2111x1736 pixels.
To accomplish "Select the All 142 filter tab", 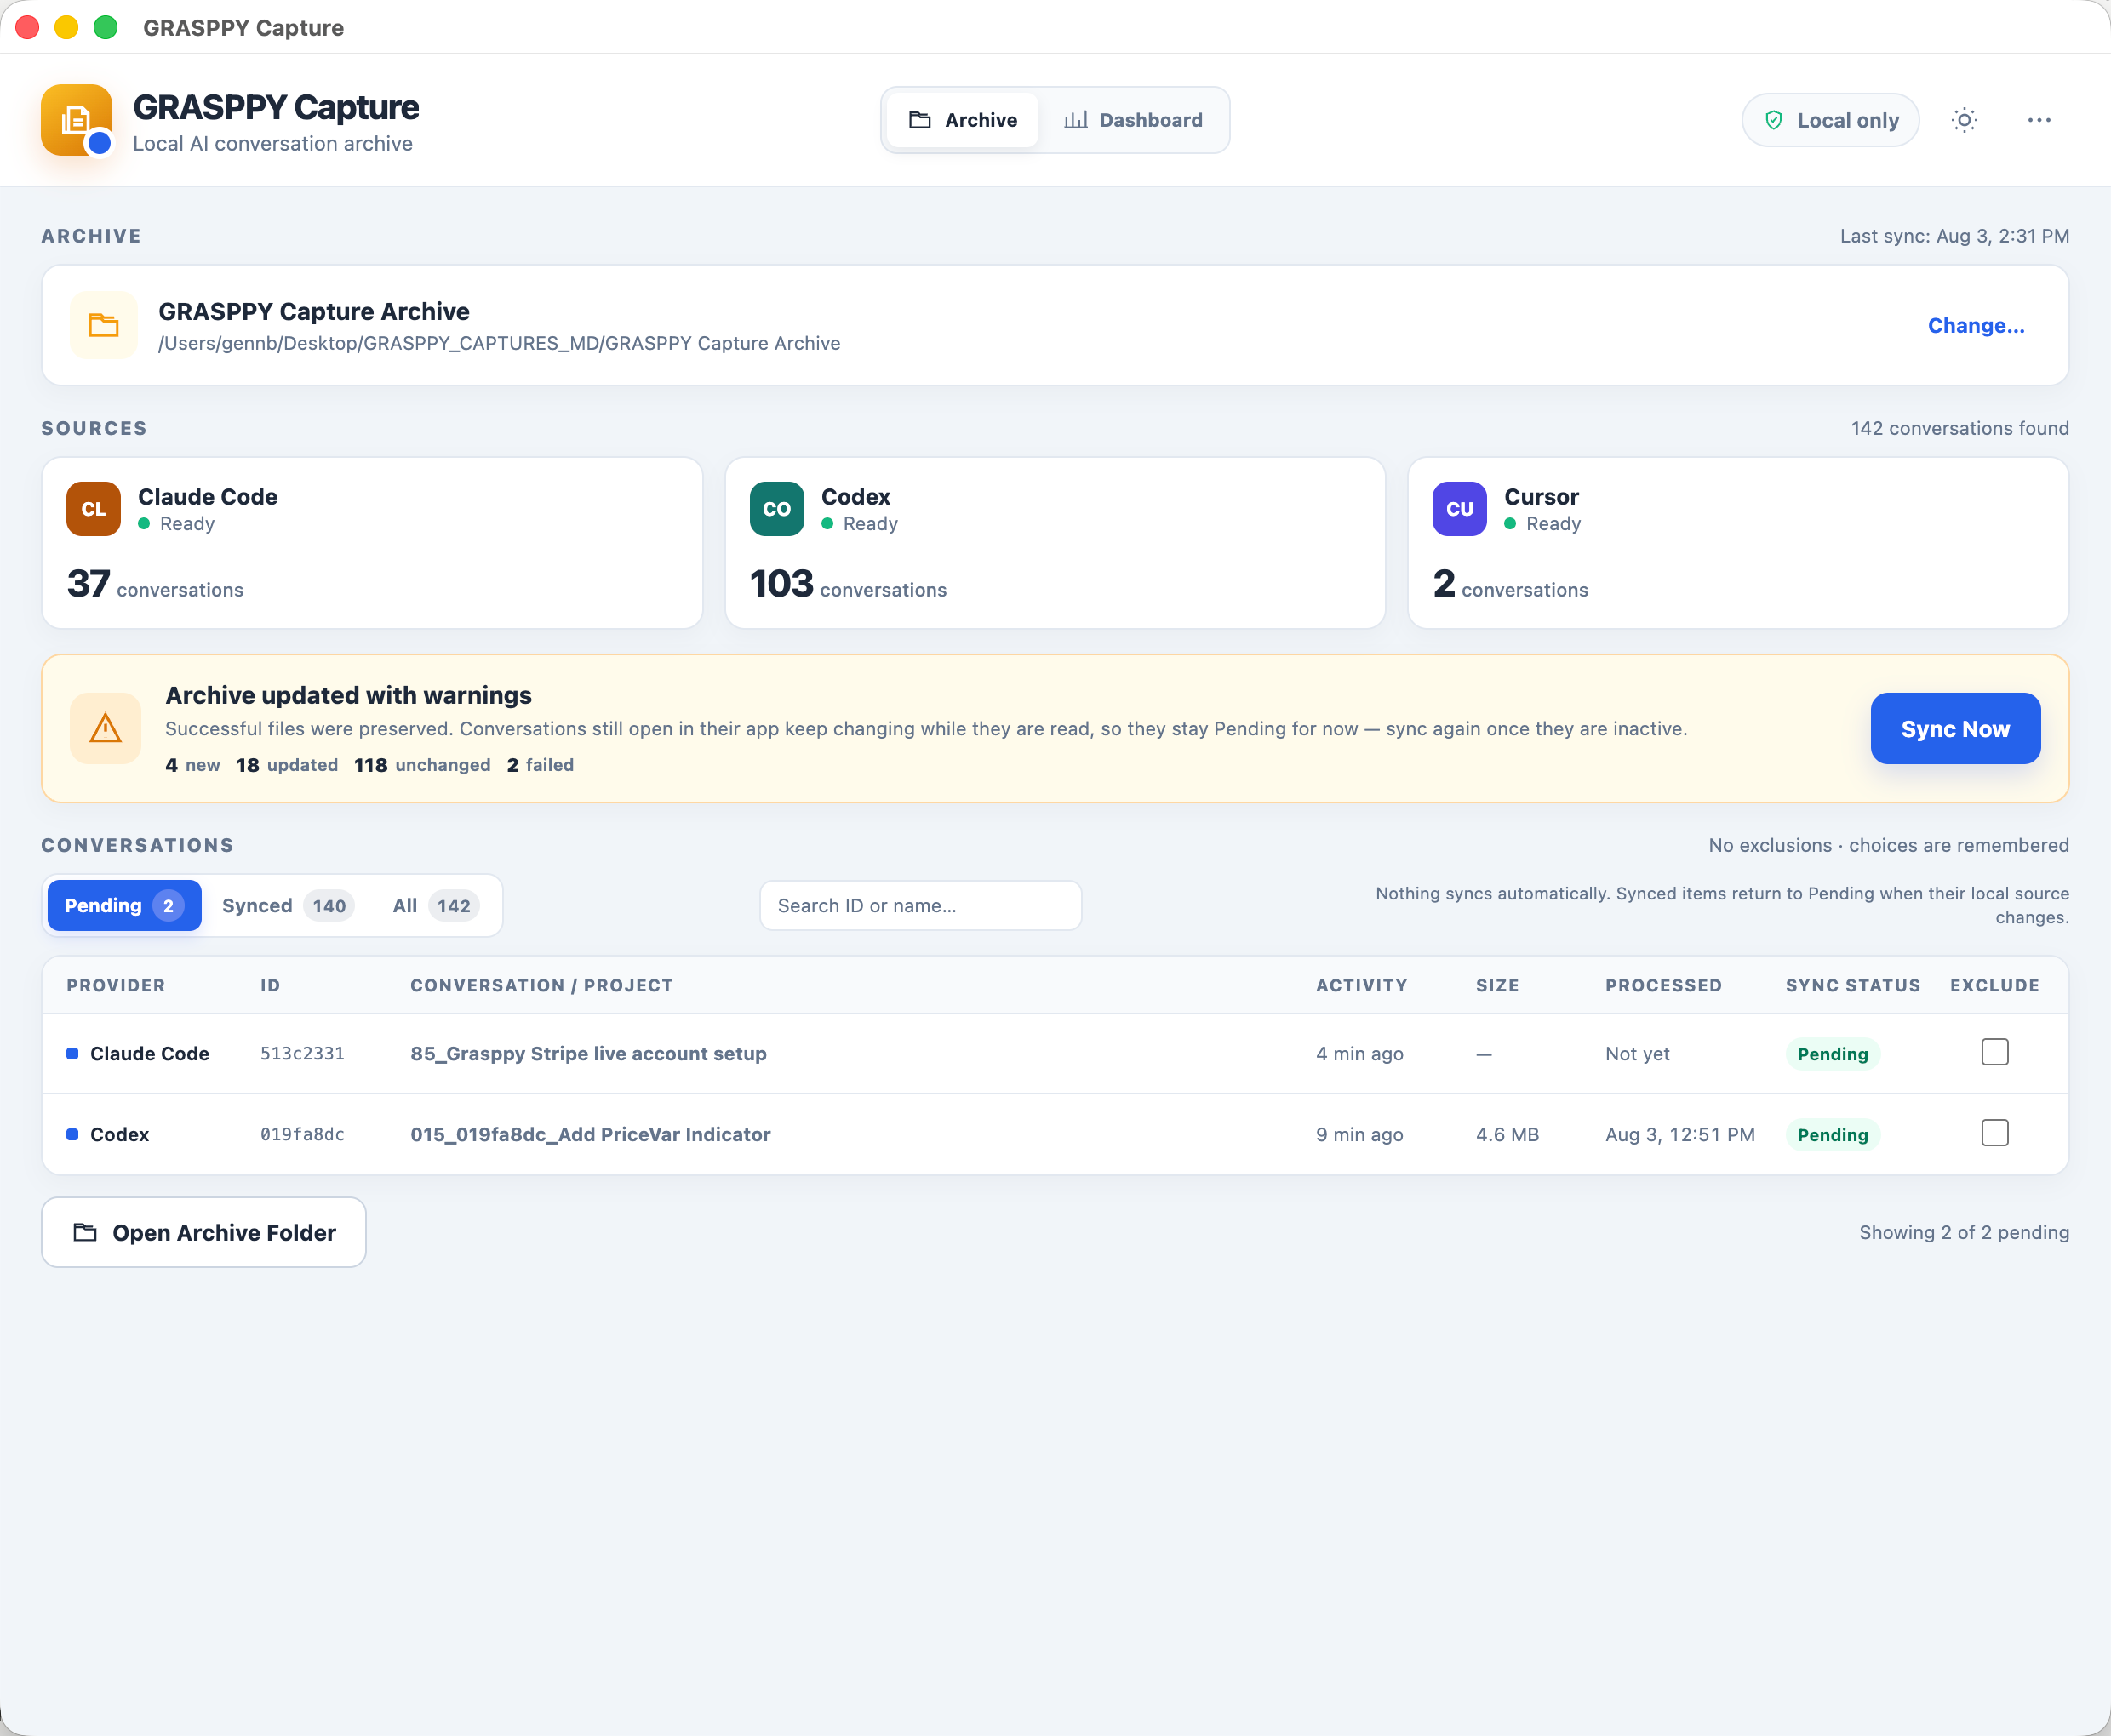I will (436, 906).
